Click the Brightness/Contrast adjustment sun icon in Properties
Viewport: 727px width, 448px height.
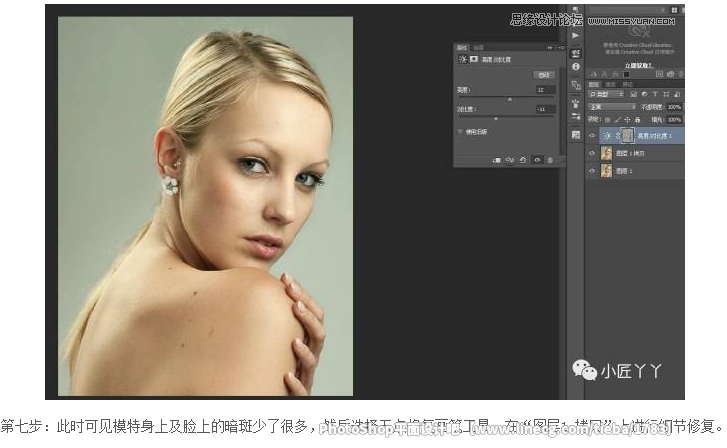pyautogui.click(x=463, y=59)
